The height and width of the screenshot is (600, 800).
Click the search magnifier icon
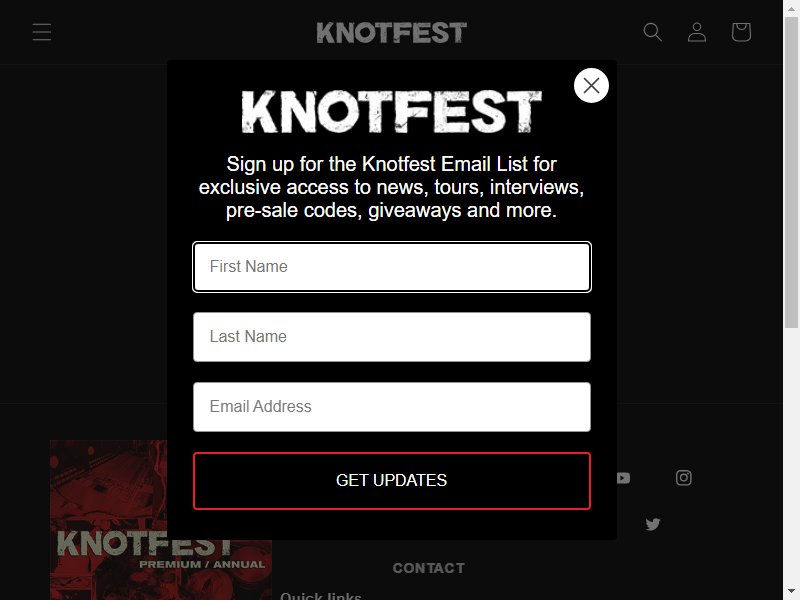click(653, 32)
